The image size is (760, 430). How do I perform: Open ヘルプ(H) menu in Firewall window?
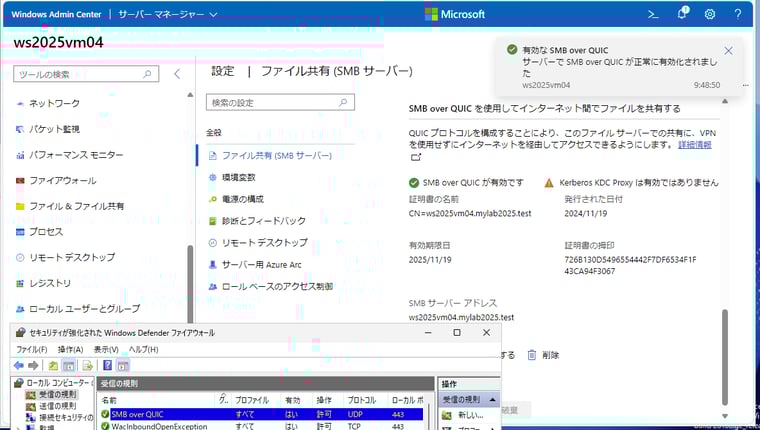(143, 350)
